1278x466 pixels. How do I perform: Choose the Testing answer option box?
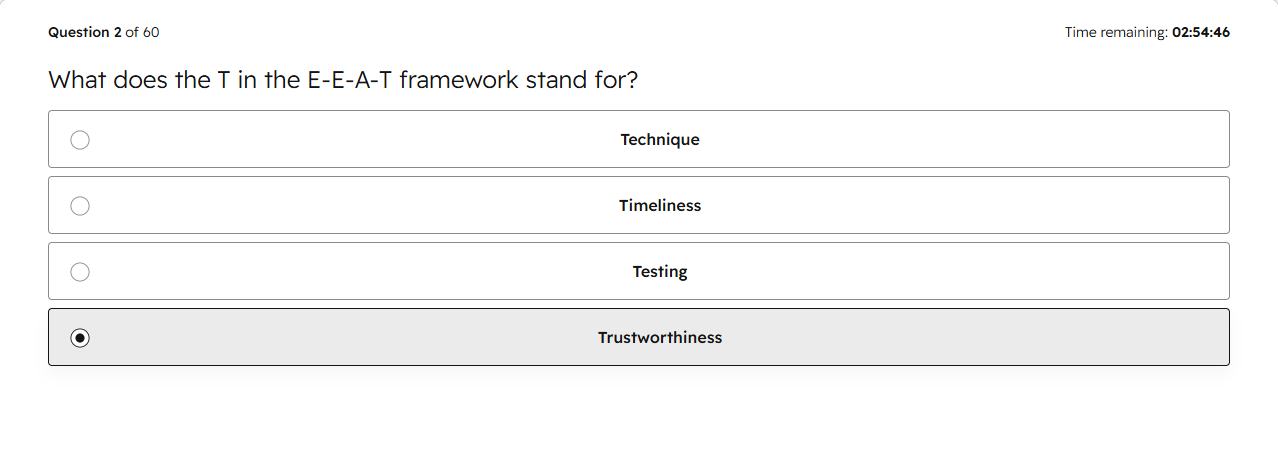pos(639,271)
